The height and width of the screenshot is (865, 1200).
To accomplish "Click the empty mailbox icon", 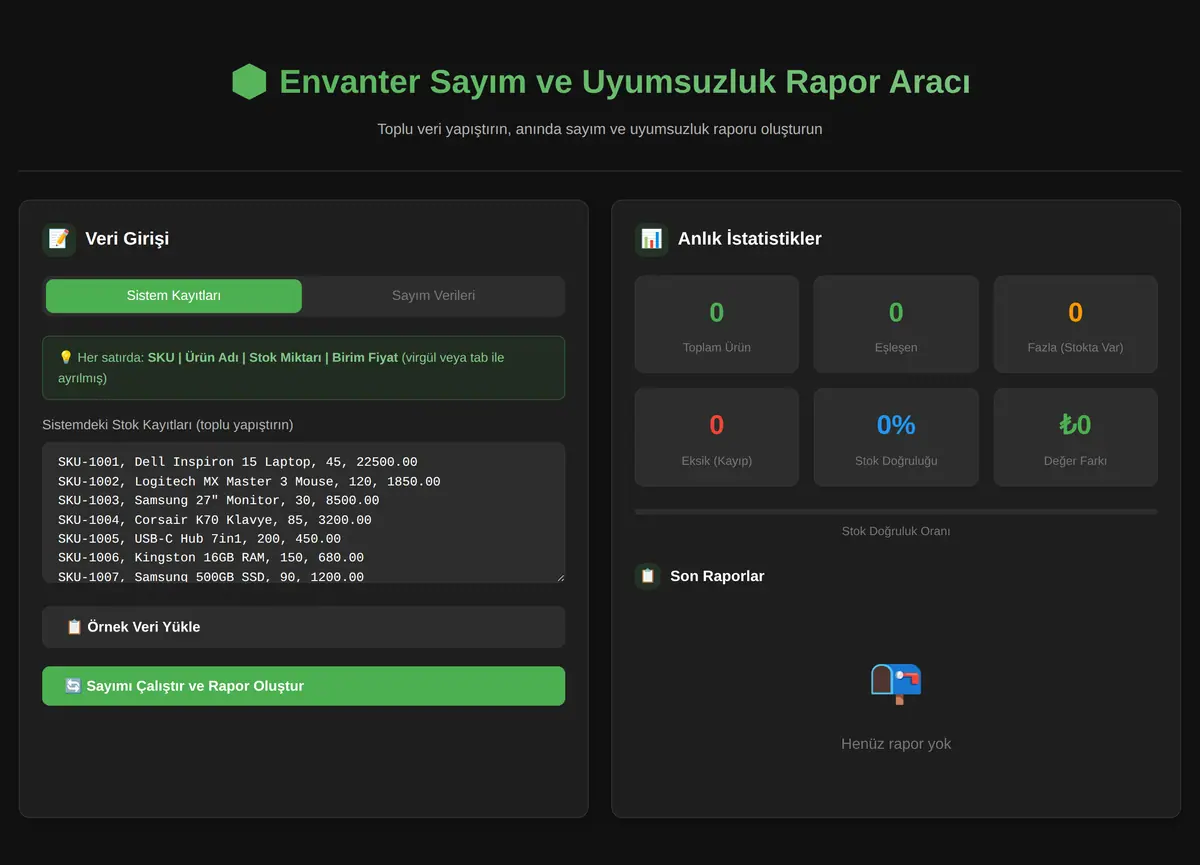I will [x=896, y=684].
